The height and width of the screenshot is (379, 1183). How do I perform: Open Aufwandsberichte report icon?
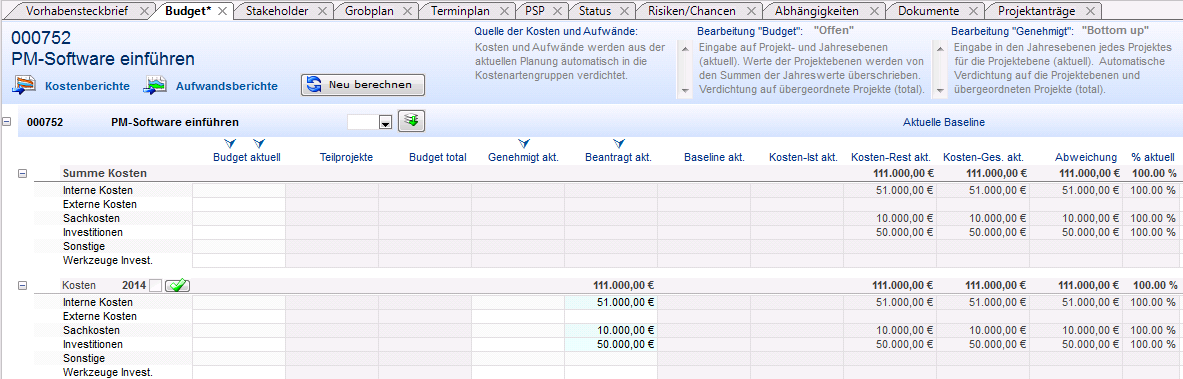pyautogui.click(x=155, y=85)
